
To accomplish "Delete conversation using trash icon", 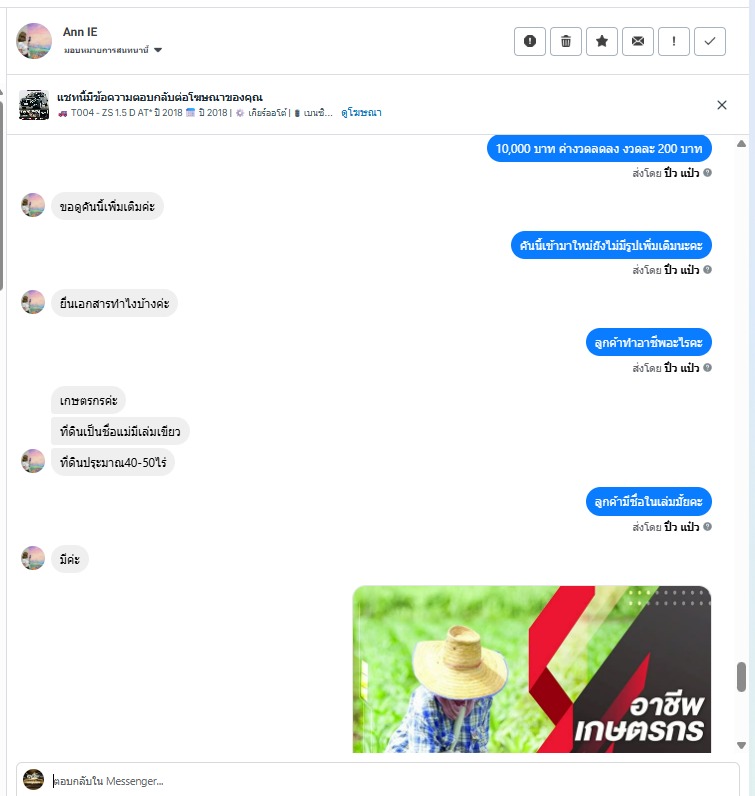I will tap(566, 41).
